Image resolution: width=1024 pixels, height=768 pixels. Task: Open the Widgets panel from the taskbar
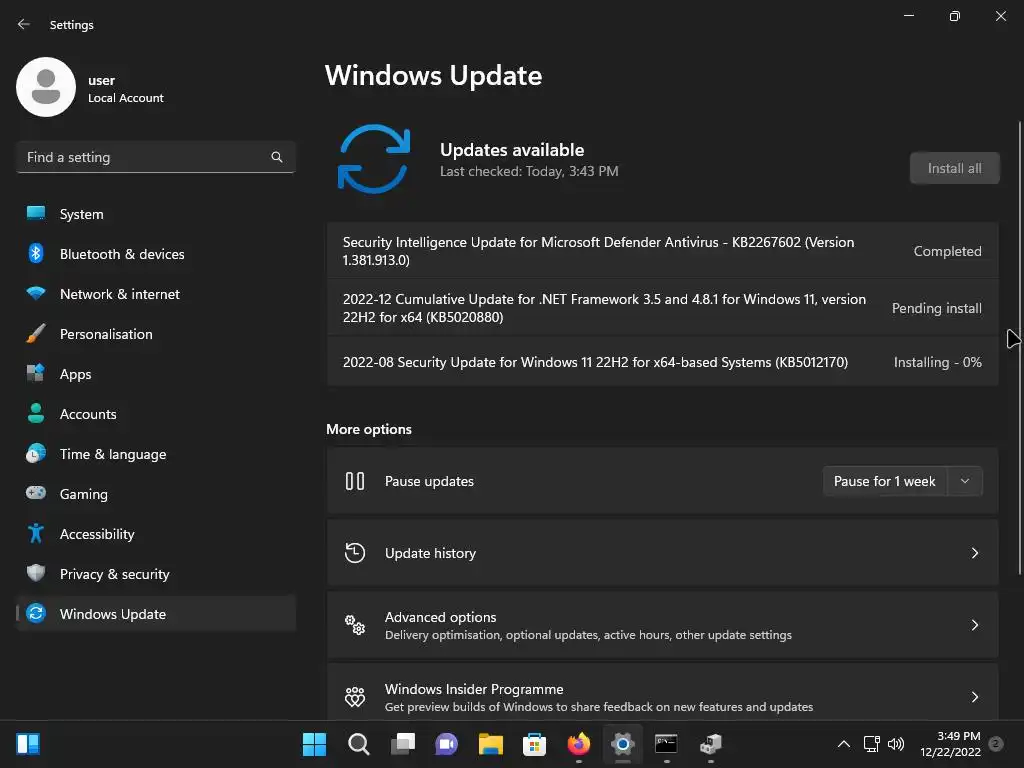click(x=28, y=744)
